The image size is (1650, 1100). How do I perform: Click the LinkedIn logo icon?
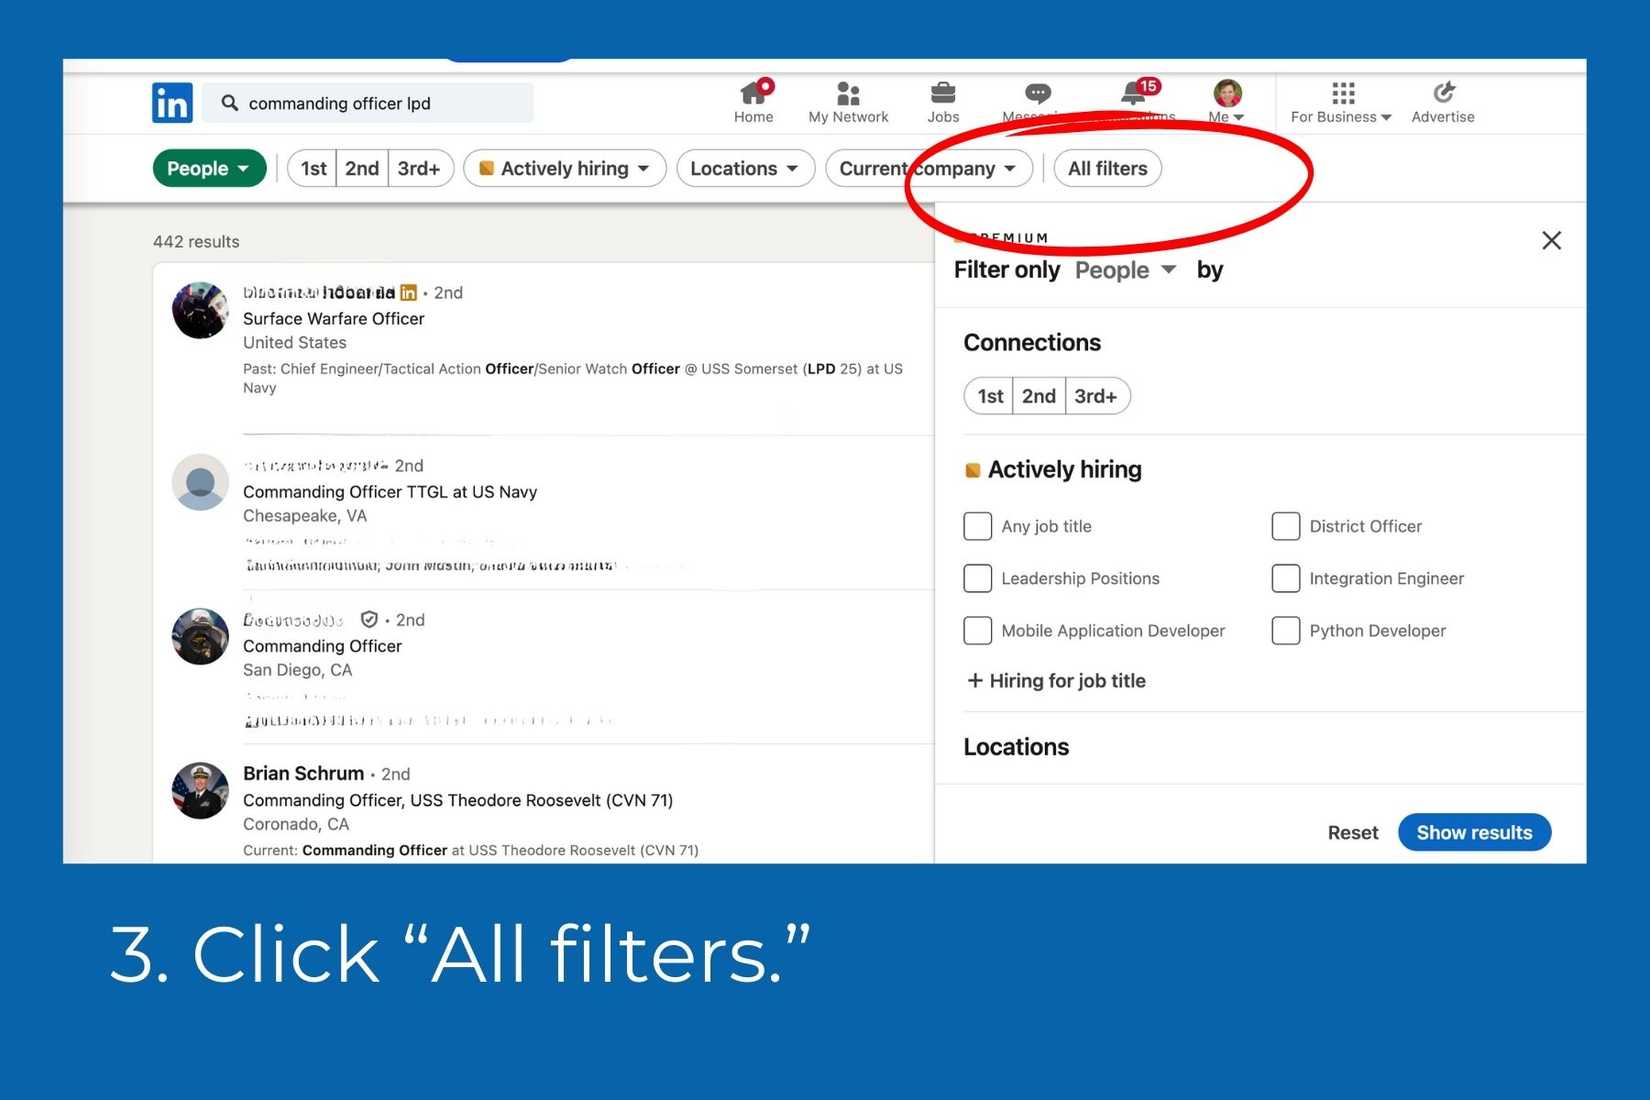coord(172,102)
